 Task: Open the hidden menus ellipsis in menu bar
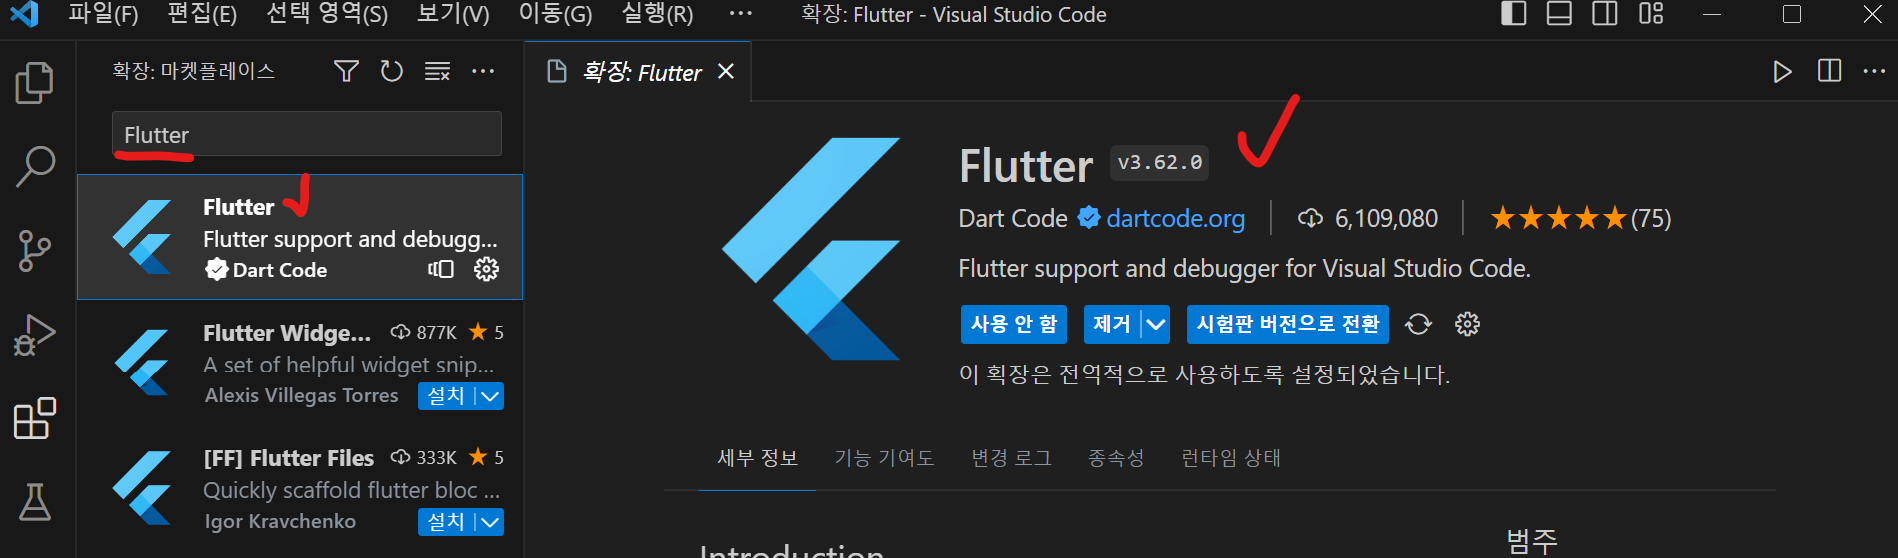[740, 14]
